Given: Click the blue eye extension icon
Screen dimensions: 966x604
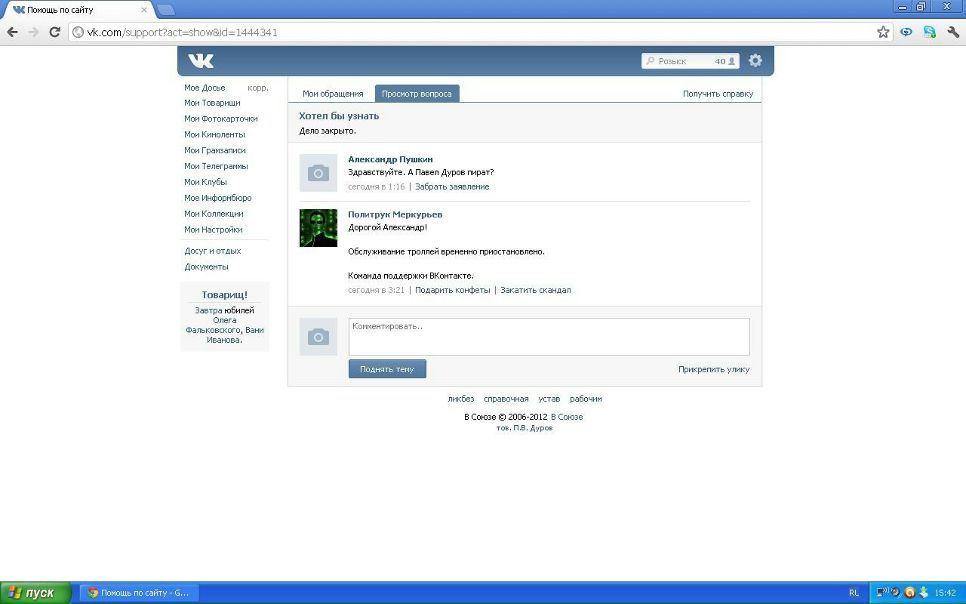Looking at the screenshot, I should click(906, 32).
